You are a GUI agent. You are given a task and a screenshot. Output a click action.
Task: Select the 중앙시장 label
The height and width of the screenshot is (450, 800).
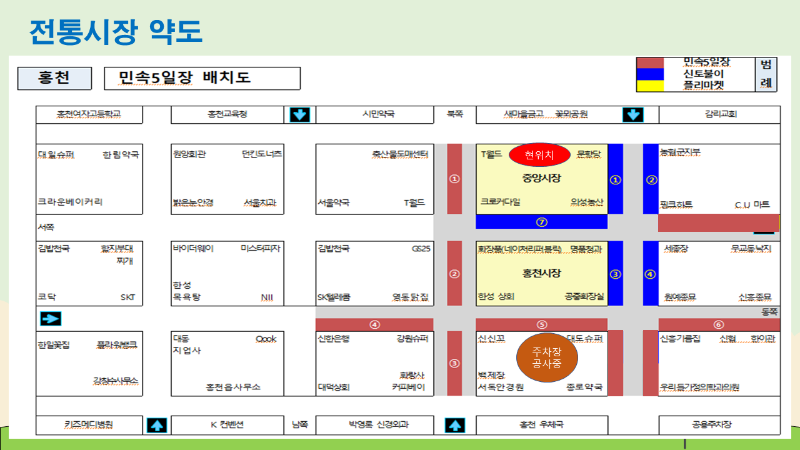point(541,178)
